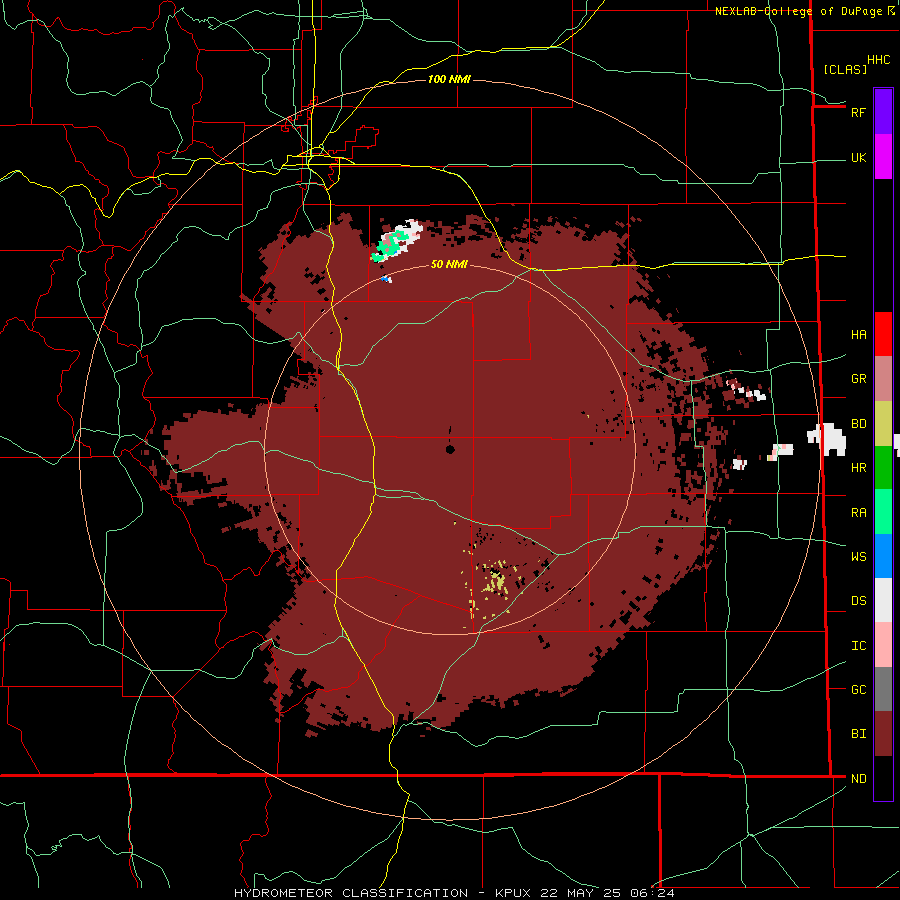Click the RF legend label
The image size is (900, 900).
point(858,112)
